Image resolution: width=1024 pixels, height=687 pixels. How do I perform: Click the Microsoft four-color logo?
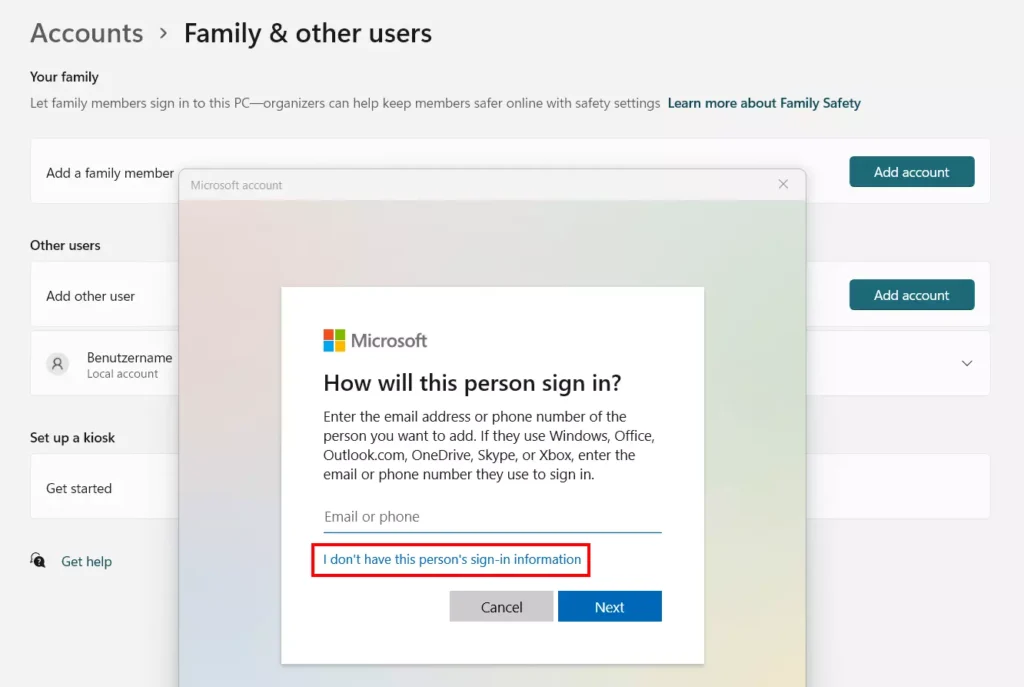pyautogui.click(x=334, y=340)
